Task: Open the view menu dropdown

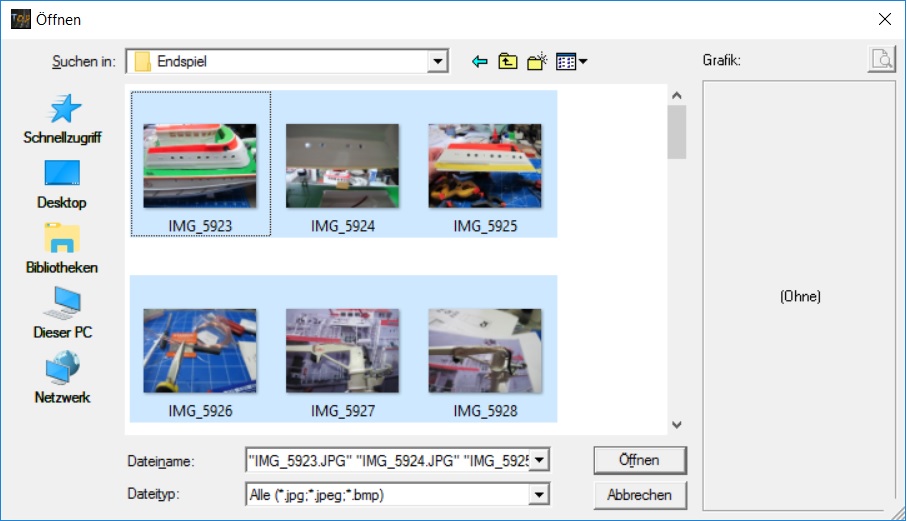Action: pyautogui.click(x=571, y=62)
